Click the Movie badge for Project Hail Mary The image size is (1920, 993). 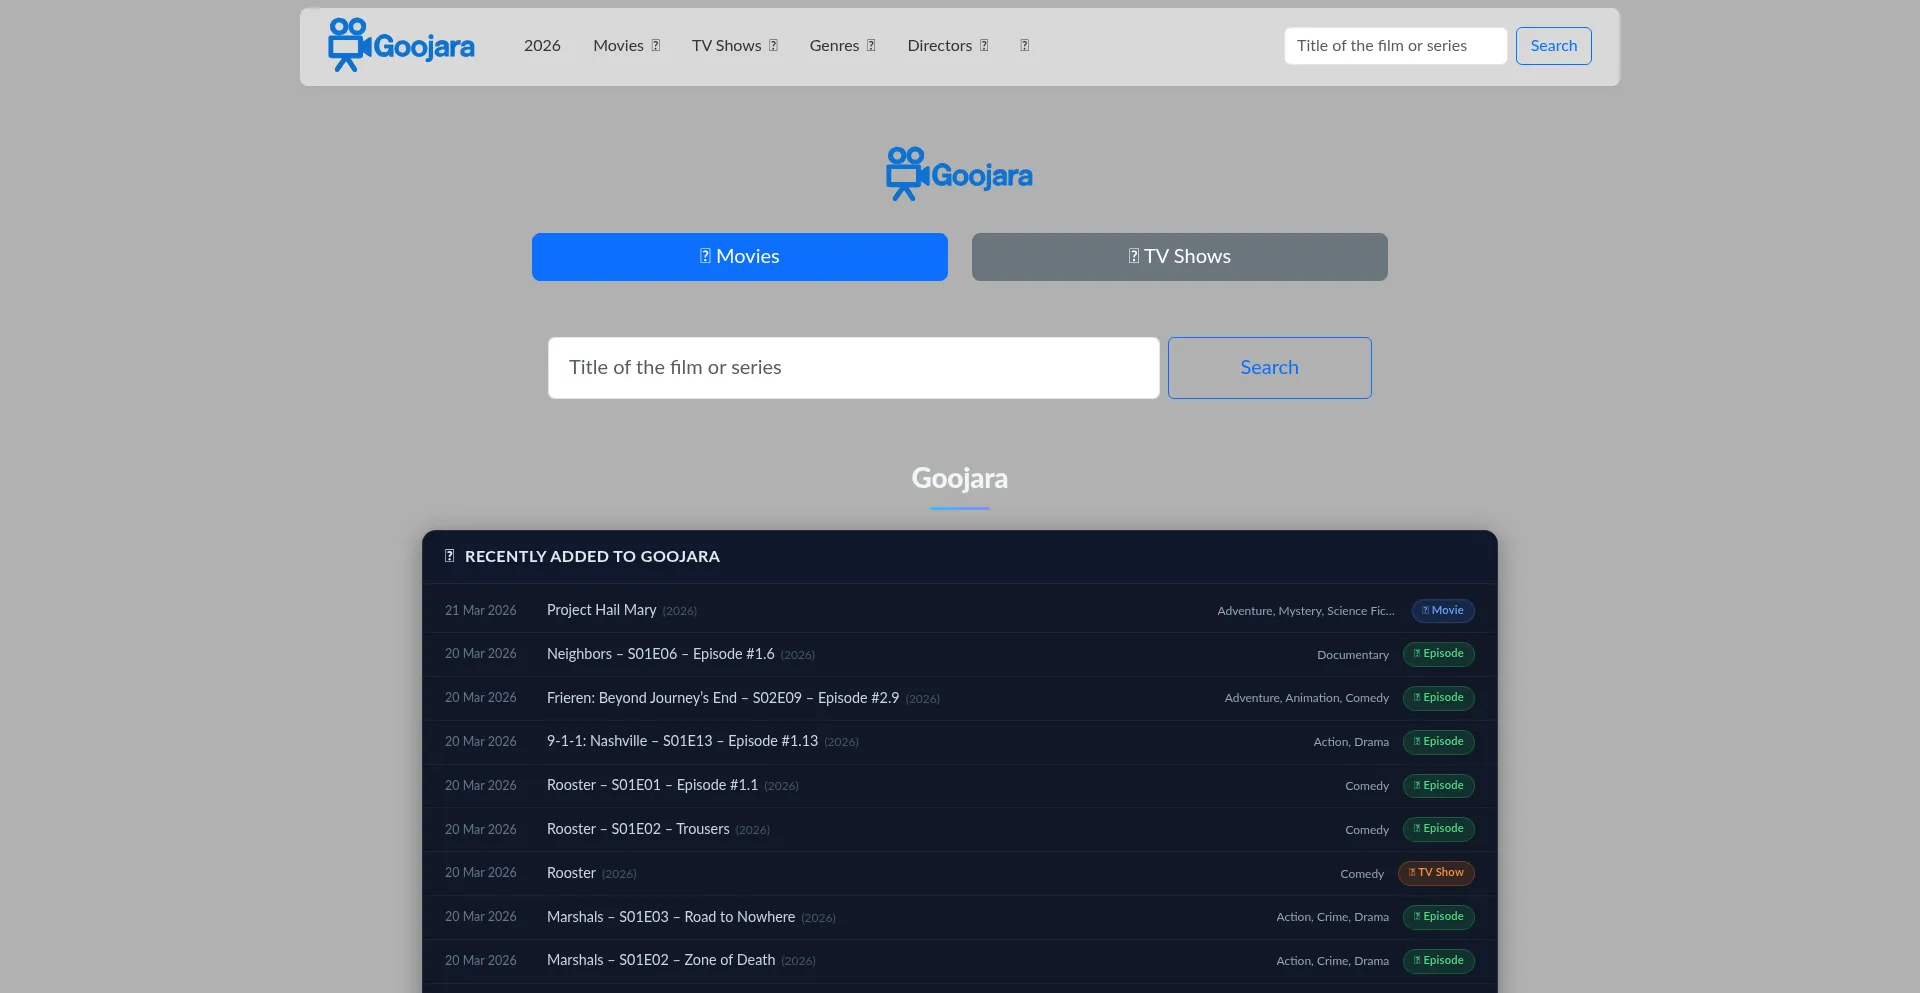[1443, 610]
